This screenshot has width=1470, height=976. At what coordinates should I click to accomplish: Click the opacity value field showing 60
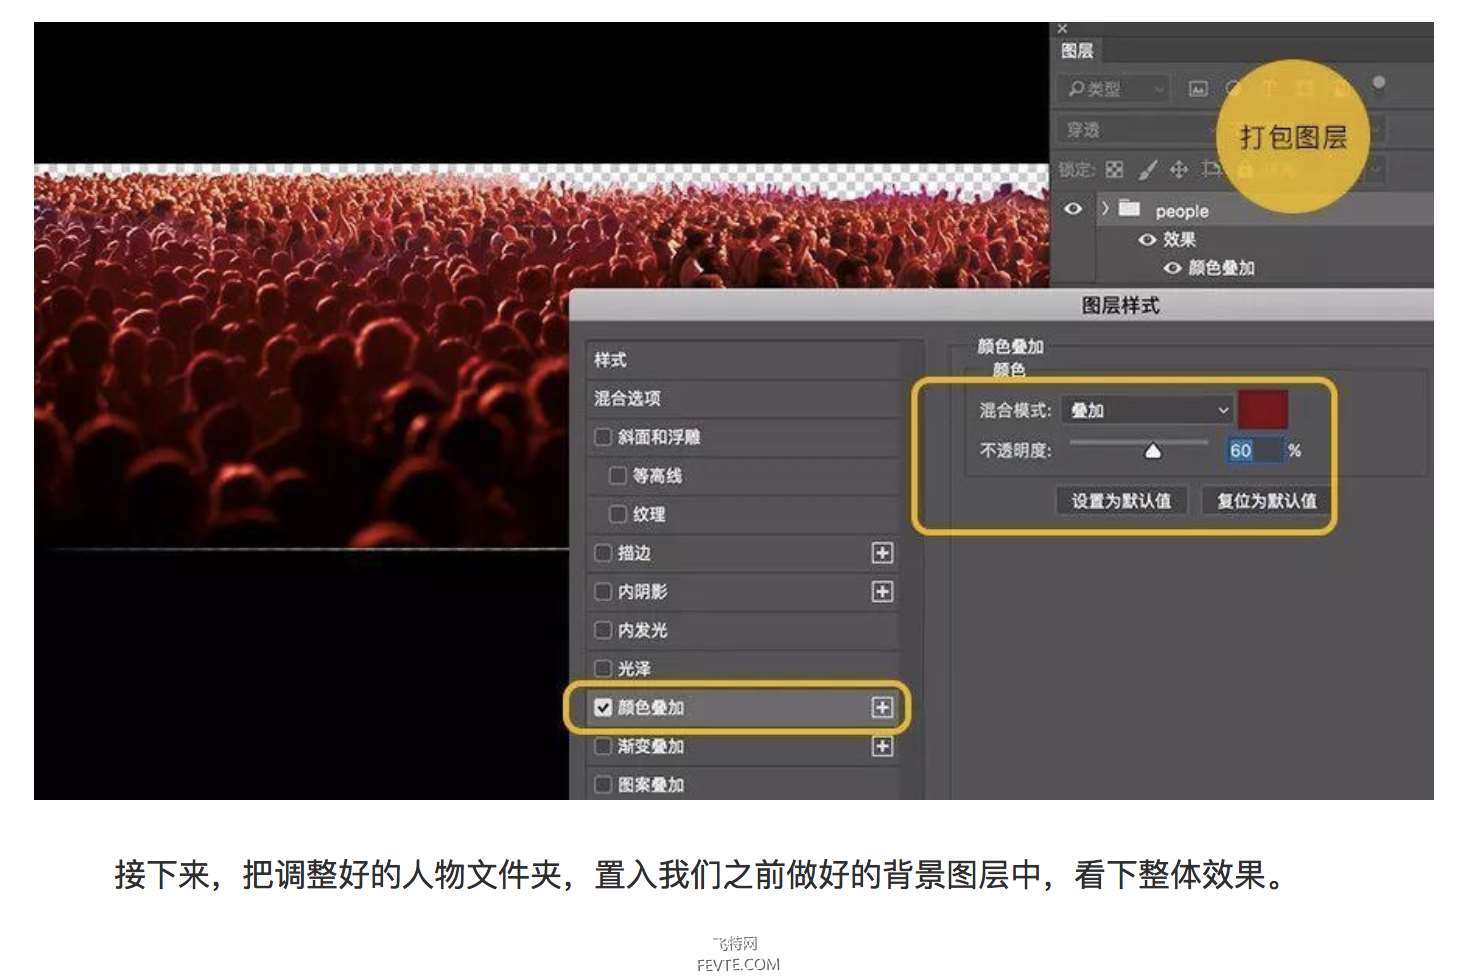tap(1255, 451)
